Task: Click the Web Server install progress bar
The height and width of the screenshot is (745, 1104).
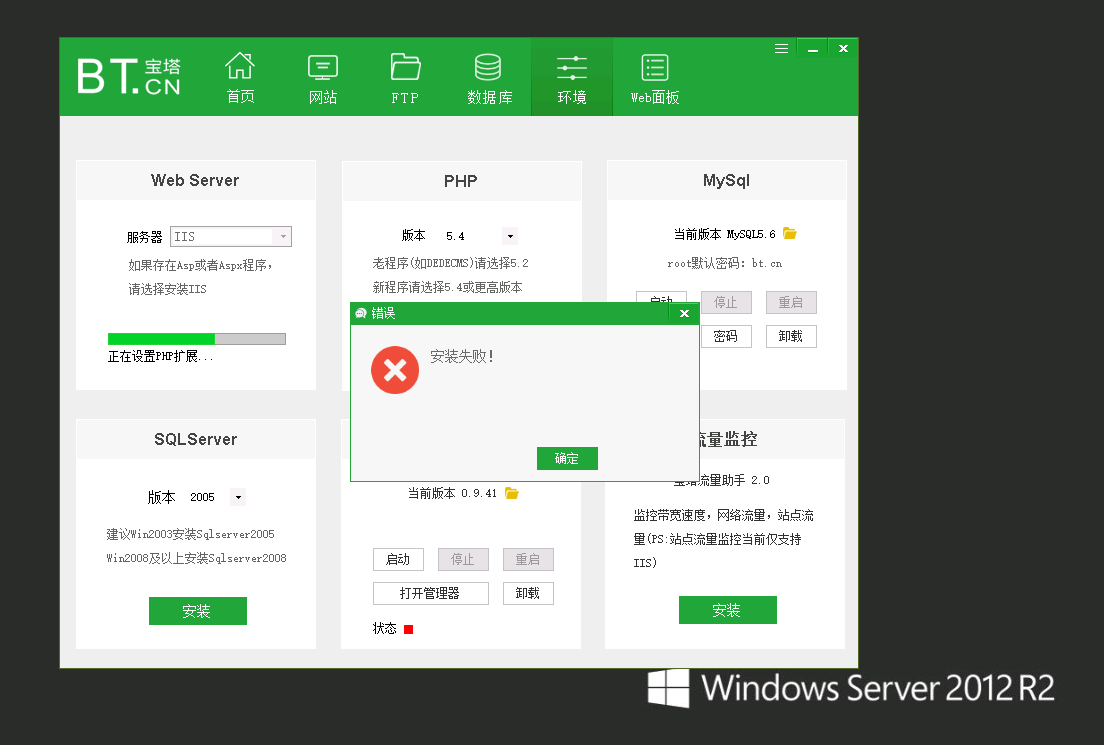Action: (x=196, y=339)
